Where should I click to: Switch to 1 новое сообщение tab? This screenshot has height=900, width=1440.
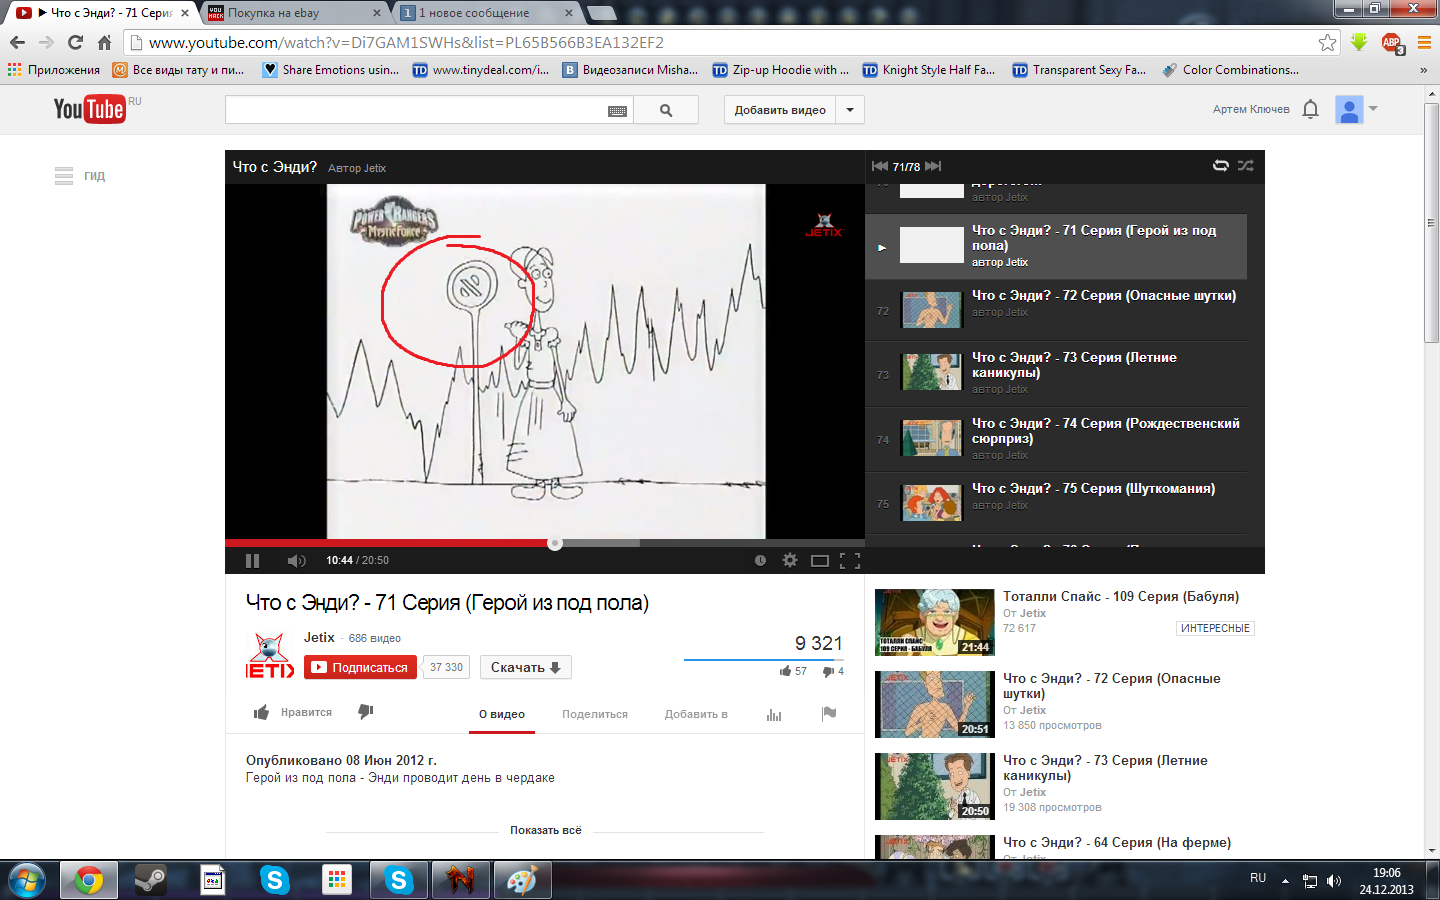point(487,13)
